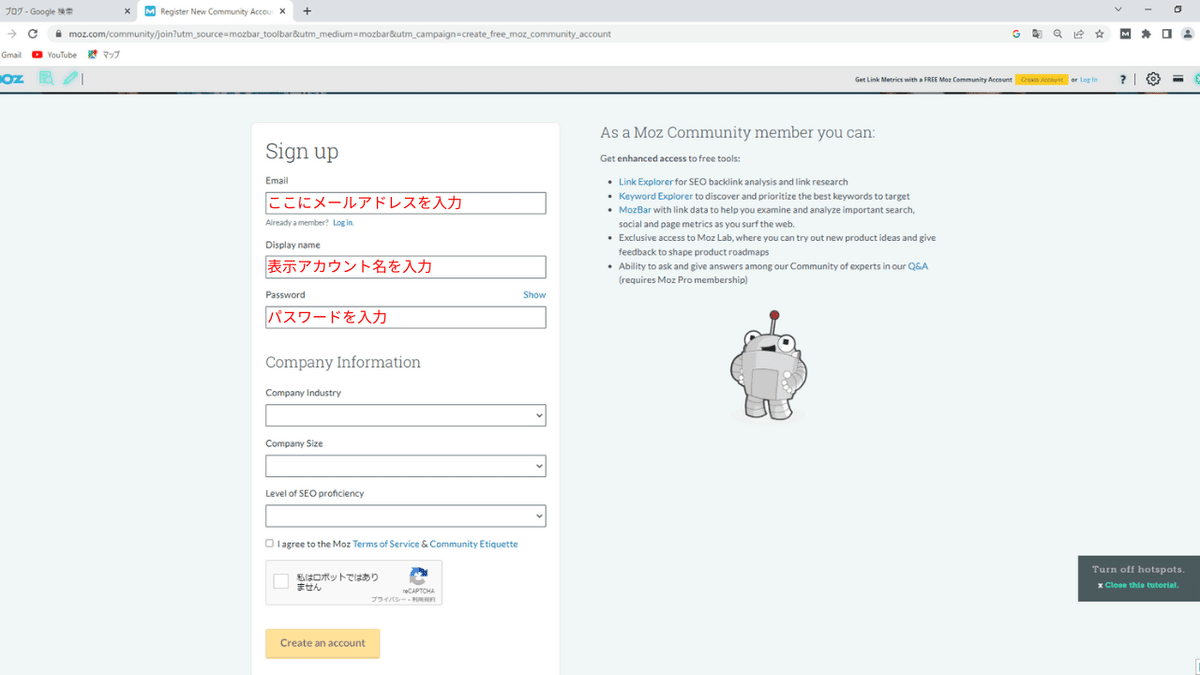Click Log In link in MozBar
The image size is (1200, 675).
1088,79
